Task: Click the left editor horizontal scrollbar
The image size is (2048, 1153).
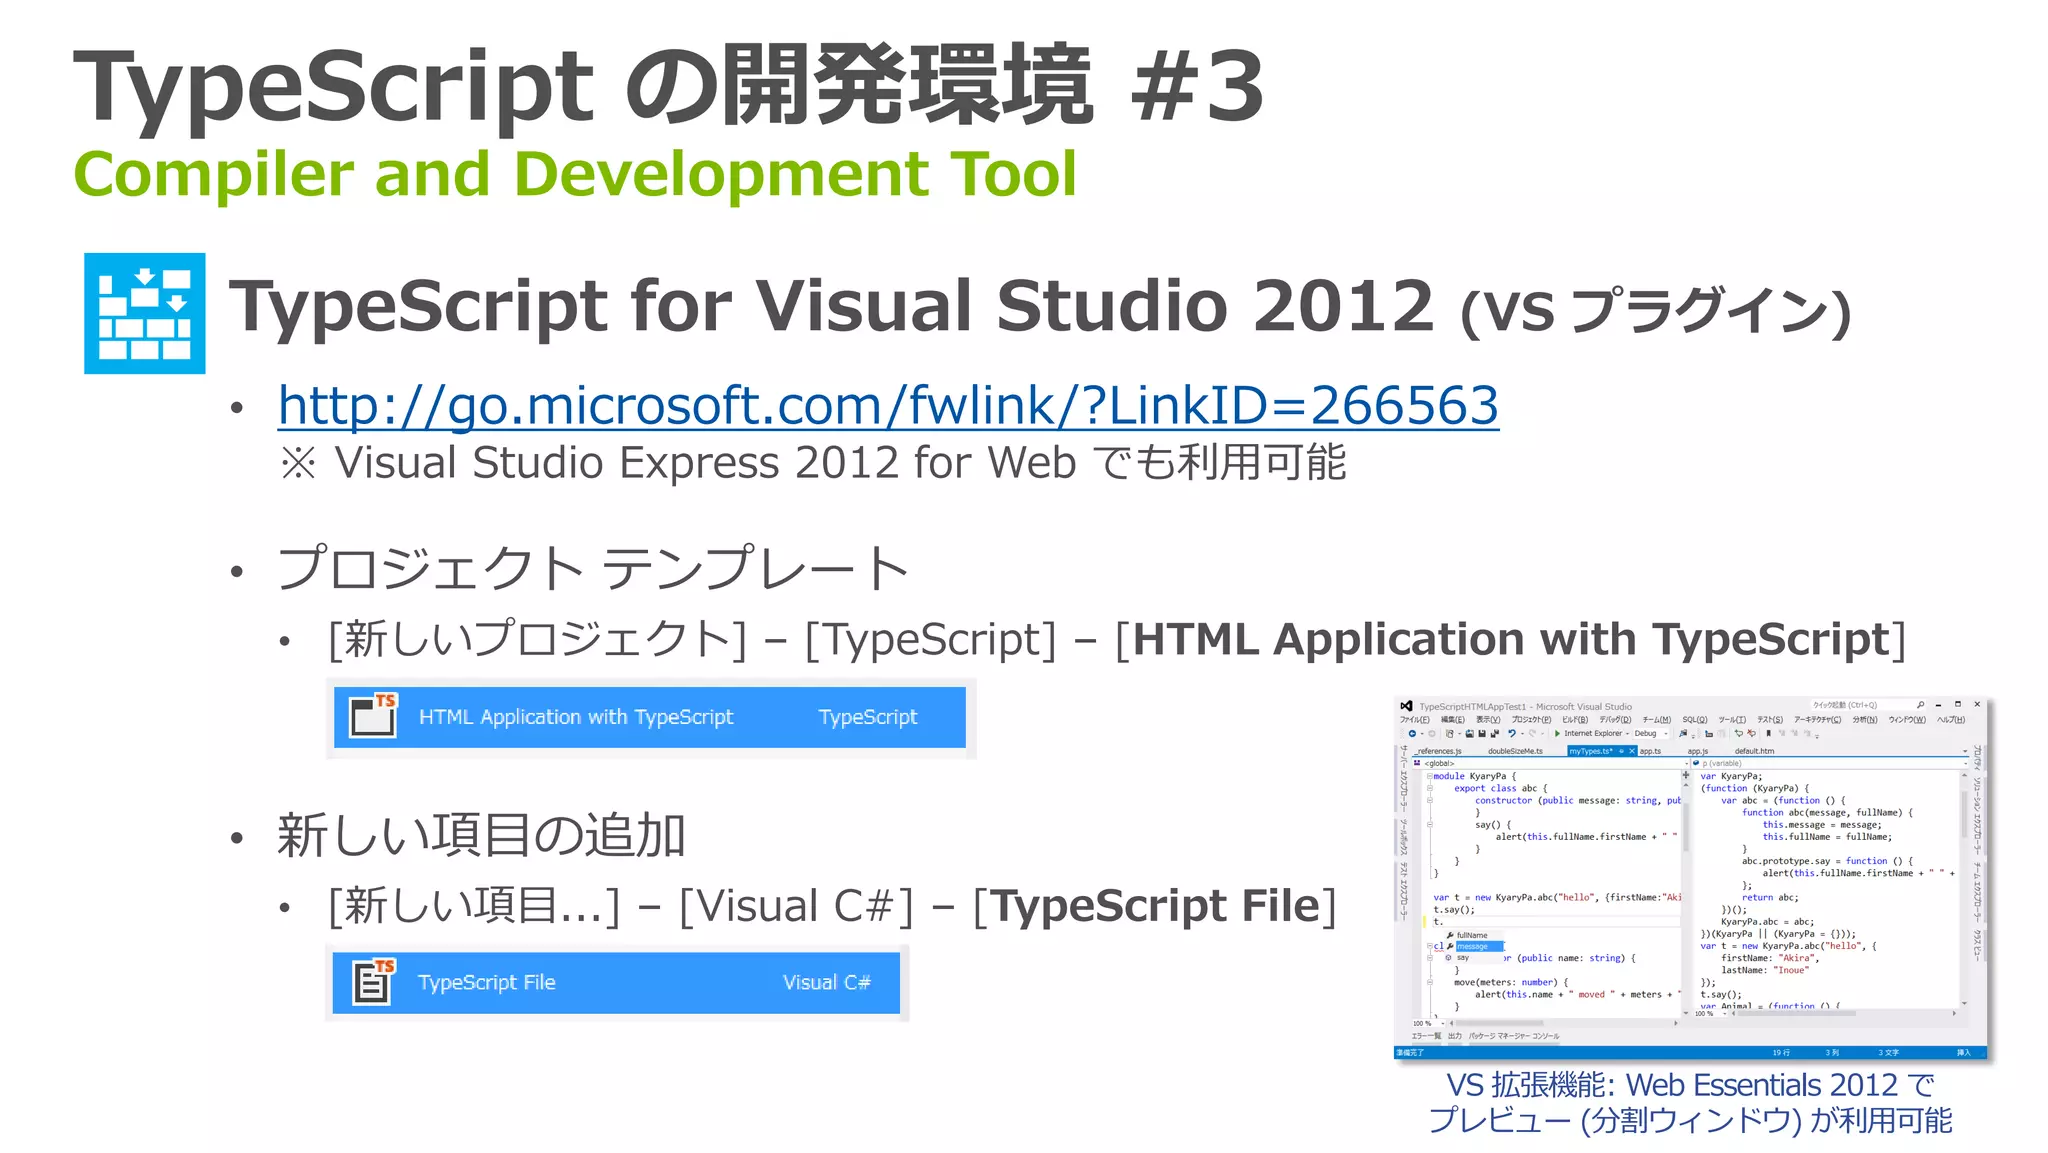Action: click(x=1563, y=1023)
